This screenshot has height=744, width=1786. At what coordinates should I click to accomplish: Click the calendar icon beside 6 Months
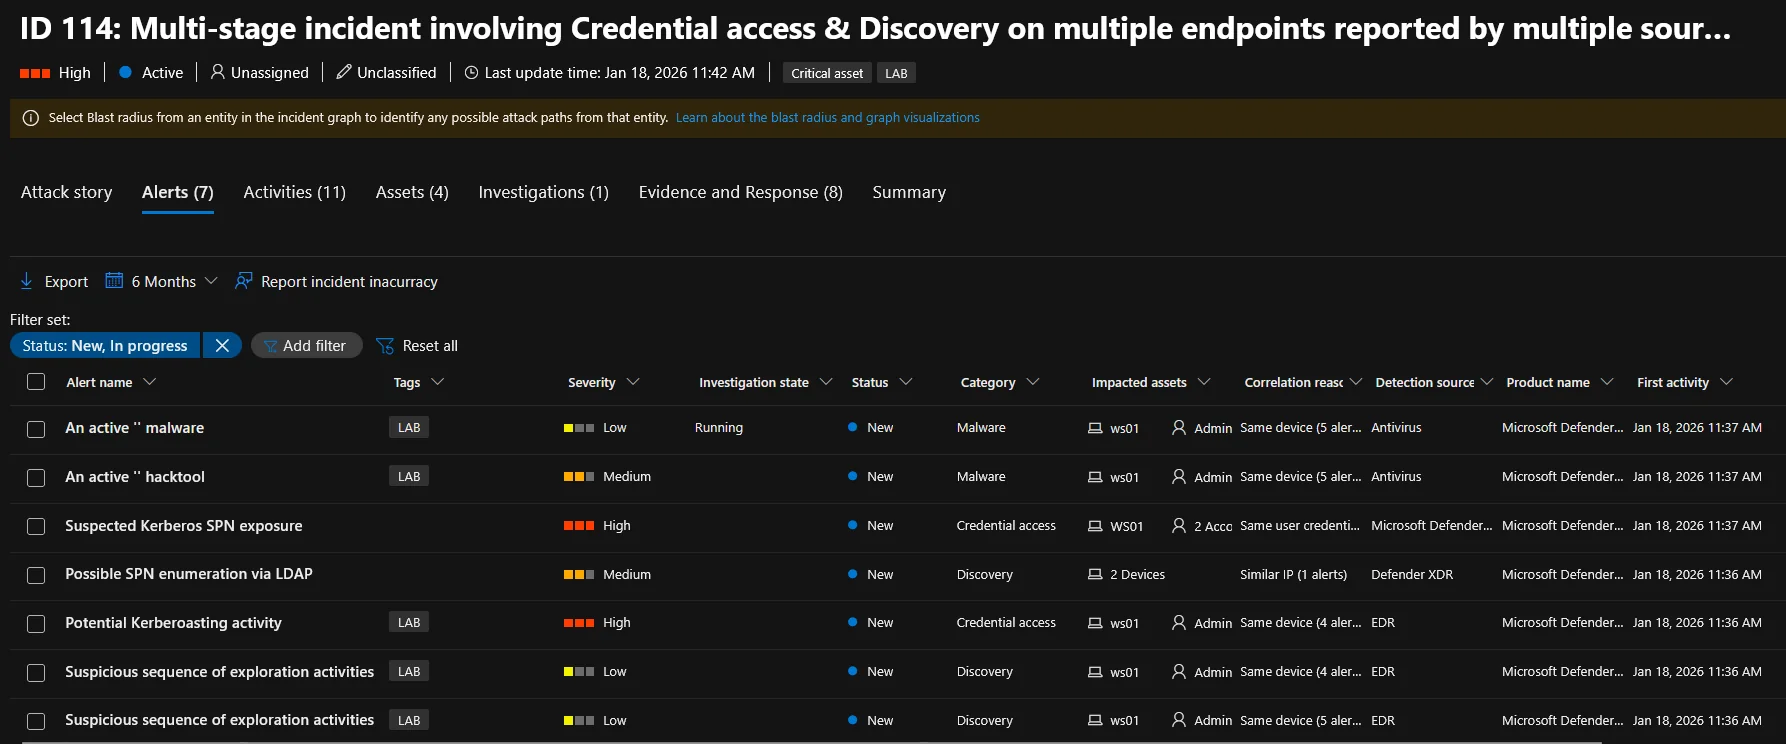[115, 281]
